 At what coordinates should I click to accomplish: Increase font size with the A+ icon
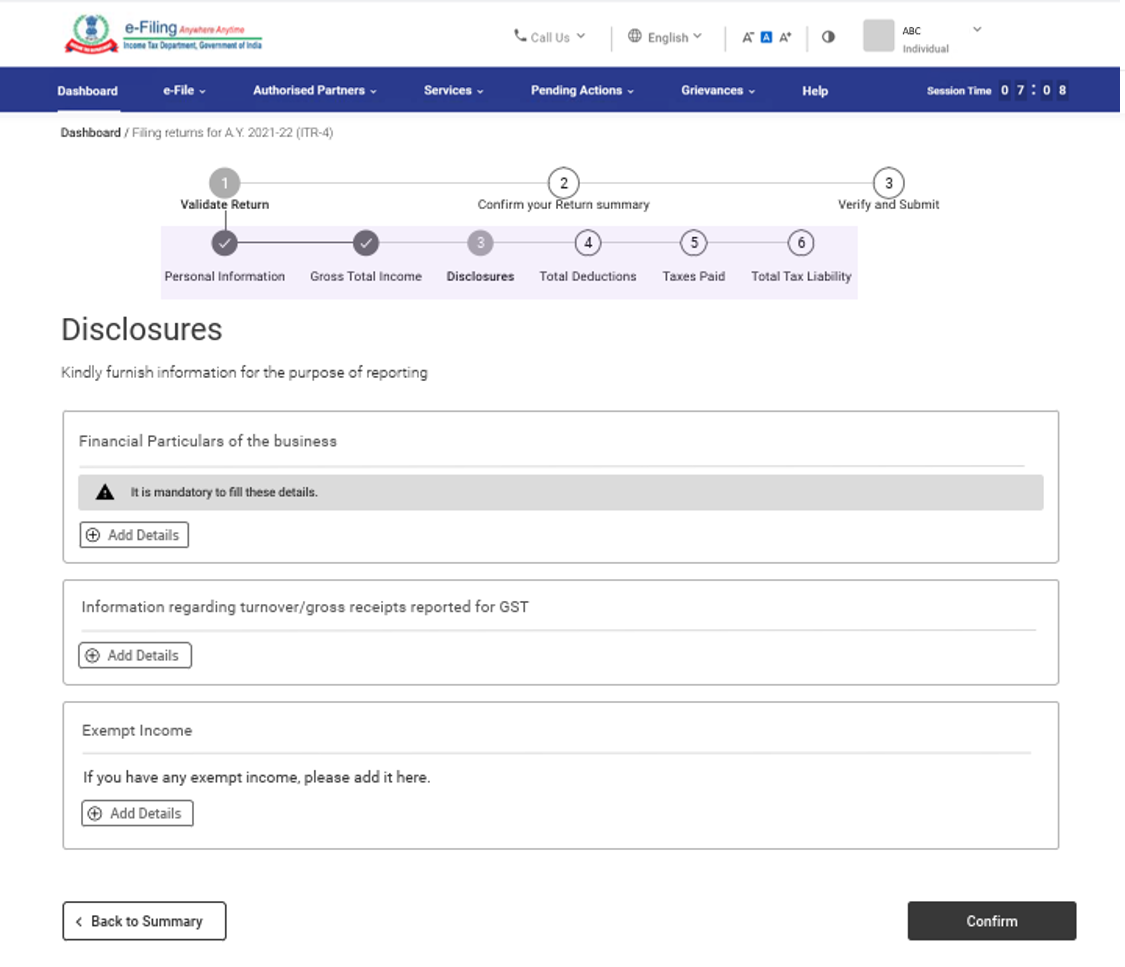click(785, 37)
